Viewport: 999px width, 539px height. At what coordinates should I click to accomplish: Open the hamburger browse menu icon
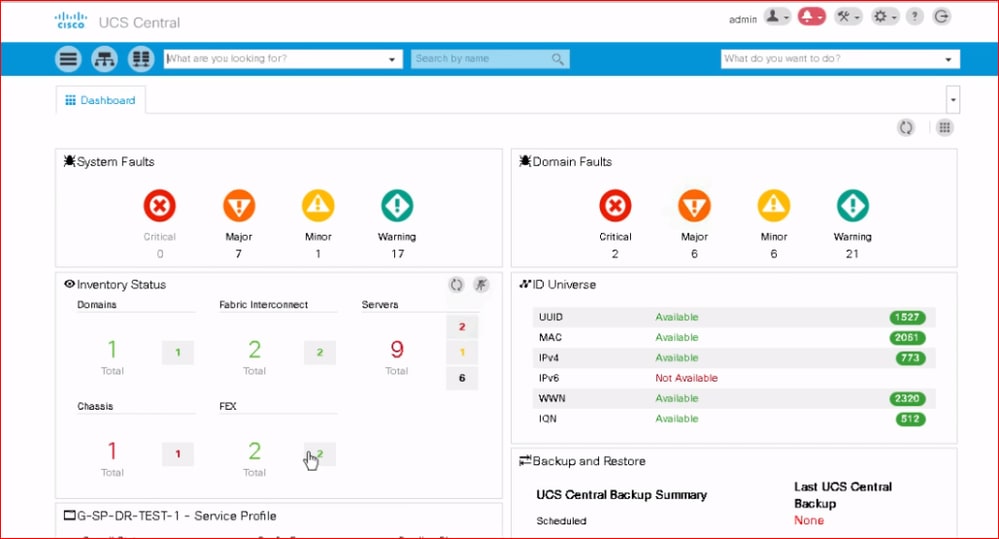coord(68,59)
